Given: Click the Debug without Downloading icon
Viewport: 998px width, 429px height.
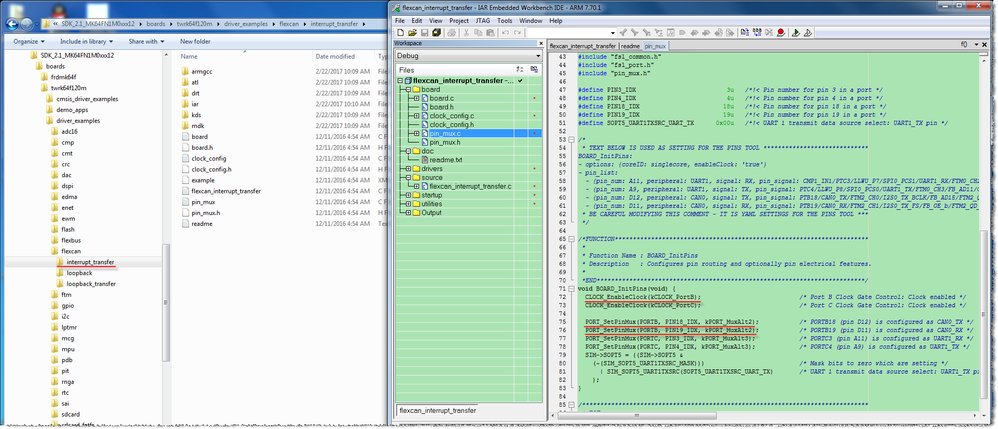Looking at the screenshot, I should pos(808,32).
